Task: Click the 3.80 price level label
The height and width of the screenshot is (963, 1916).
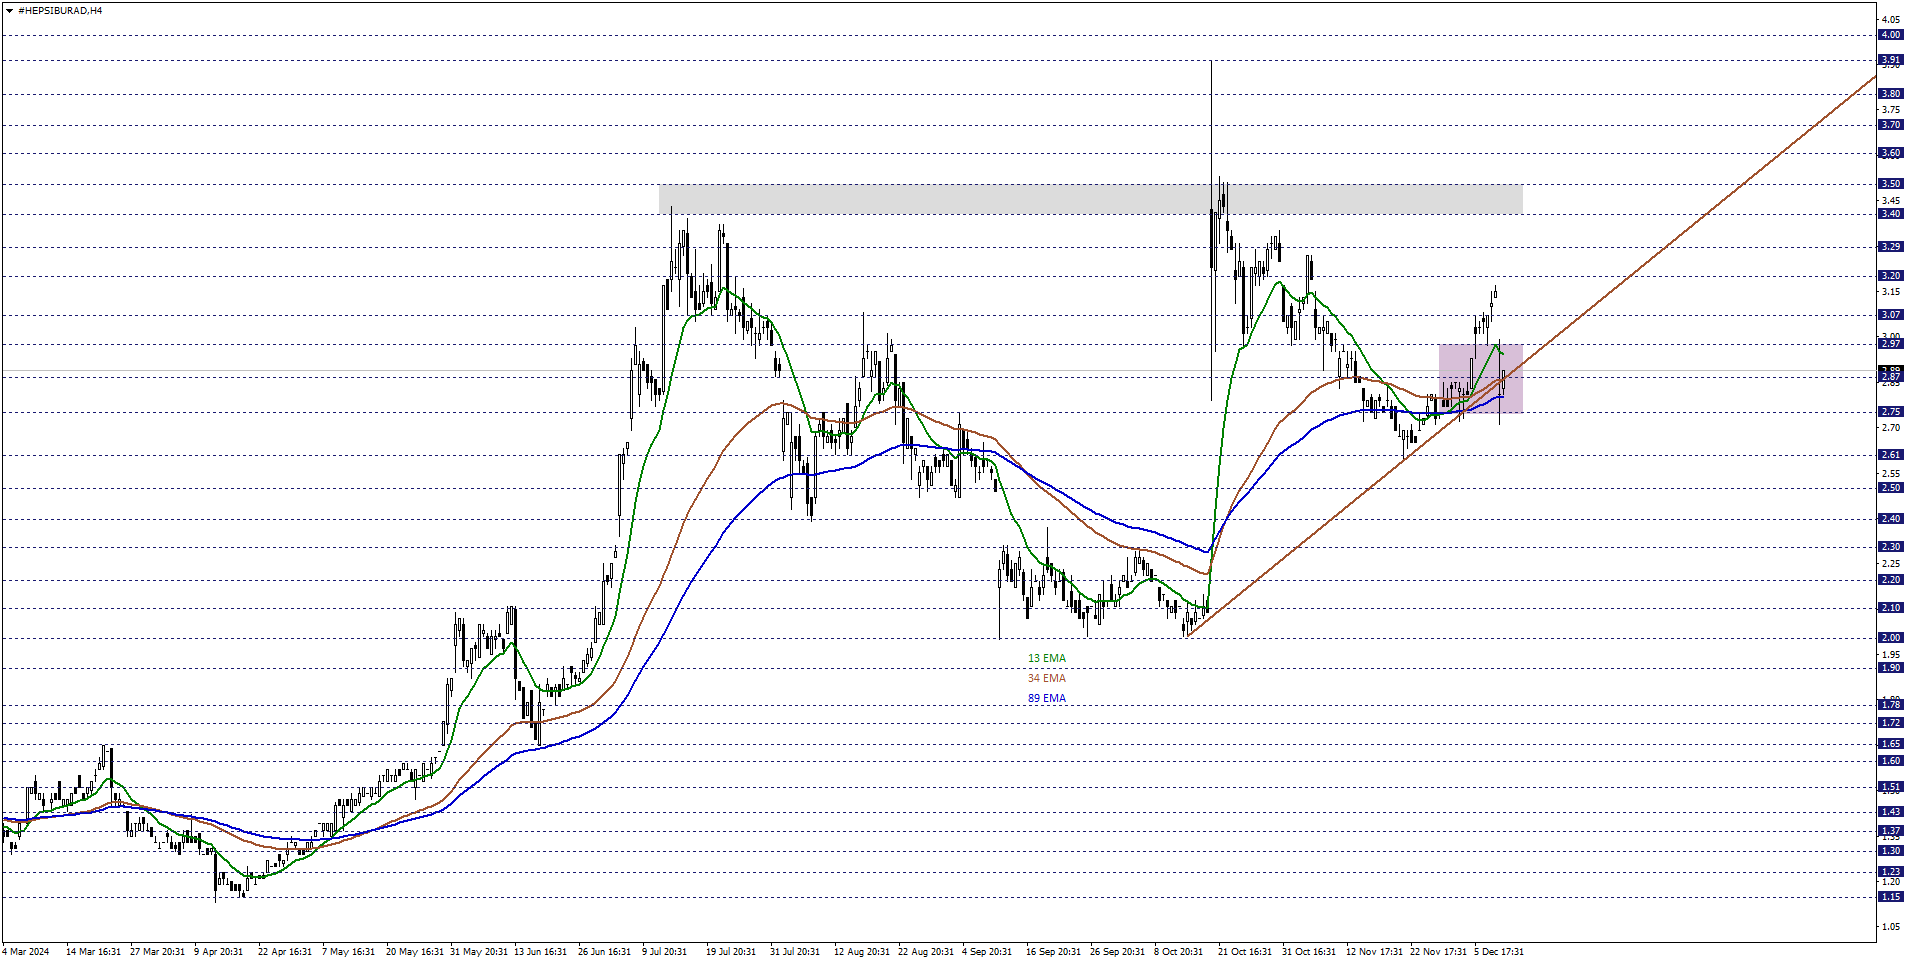Action: [x=1890, y=94]
